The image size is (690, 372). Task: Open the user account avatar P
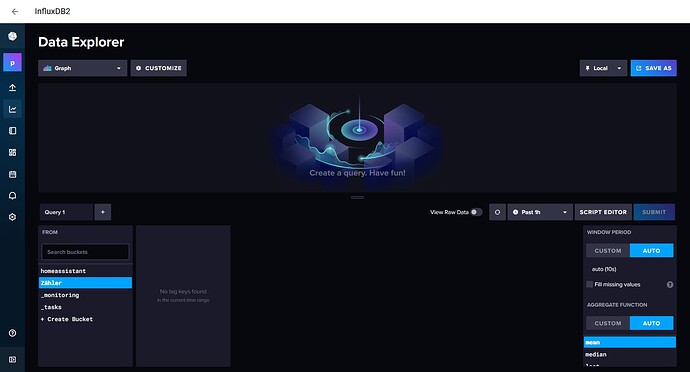[12, 63]
